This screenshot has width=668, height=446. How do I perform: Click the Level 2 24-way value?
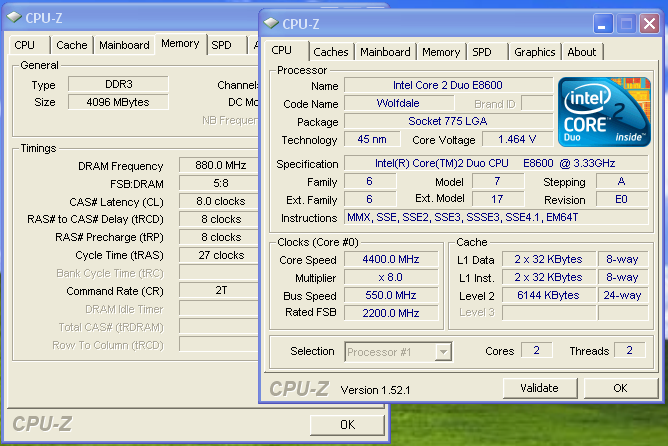622,295
